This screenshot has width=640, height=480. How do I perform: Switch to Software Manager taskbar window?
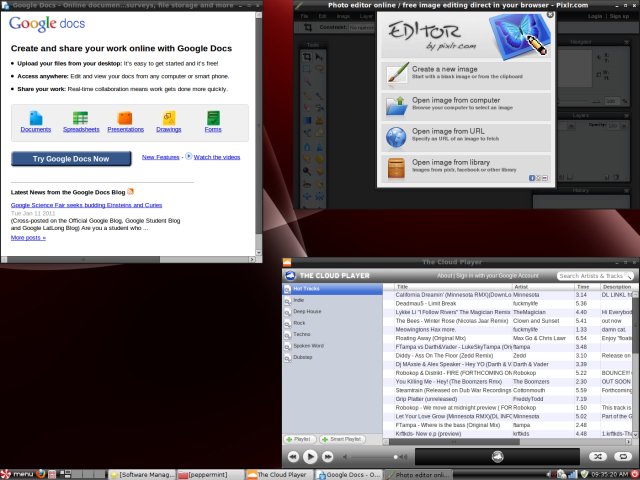(142, 475)
